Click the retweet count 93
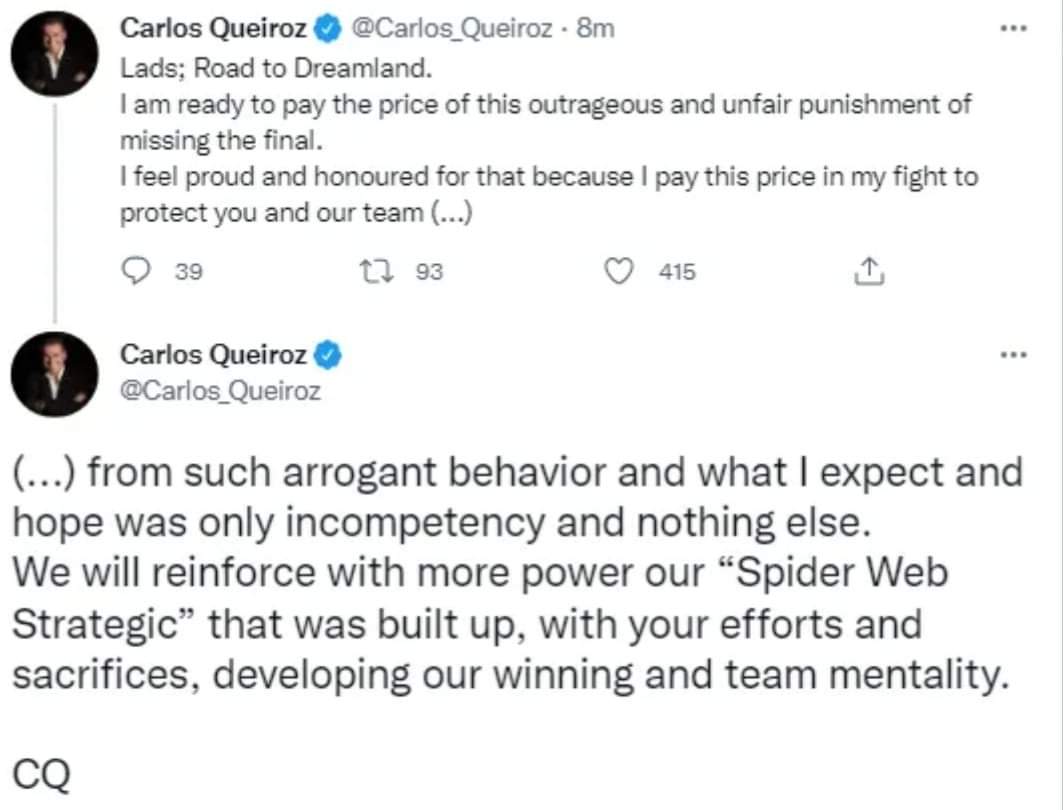1063x810 pixels. pos(429,272)
